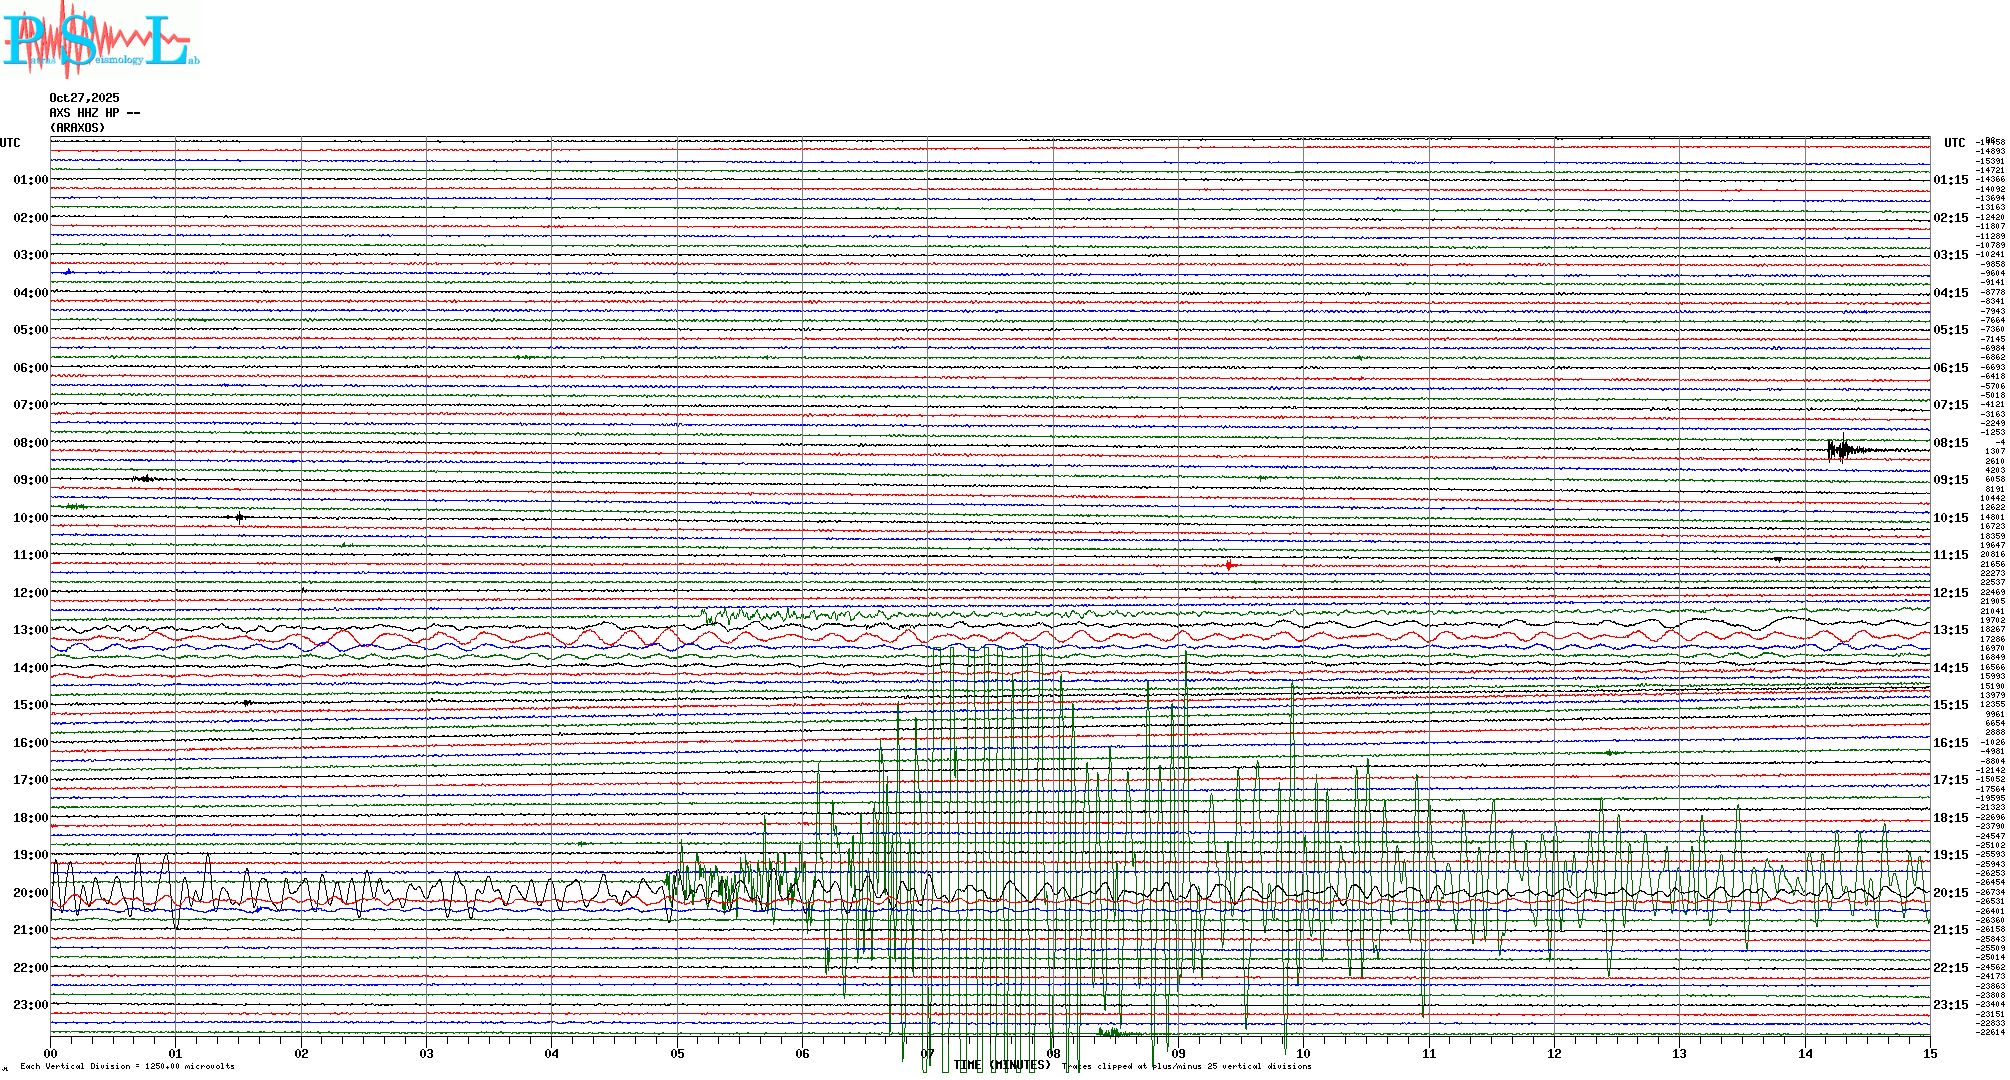Click the small black event on 10:00 trace
The width and height of the screenshot is (2010, 1080).
[239, 517]
